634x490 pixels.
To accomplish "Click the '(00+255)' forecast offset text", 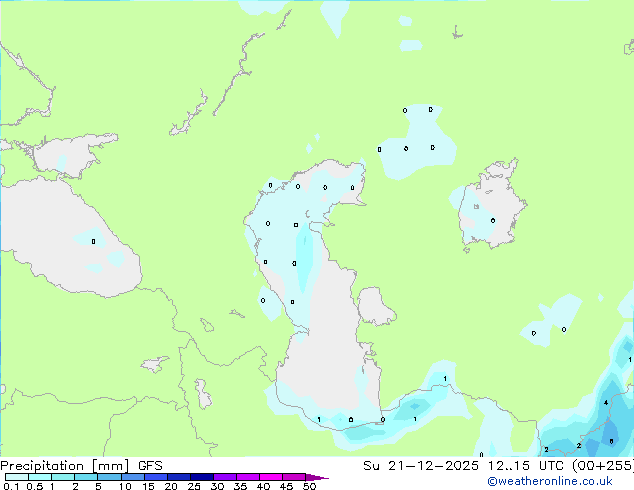I will coord(603,466).
